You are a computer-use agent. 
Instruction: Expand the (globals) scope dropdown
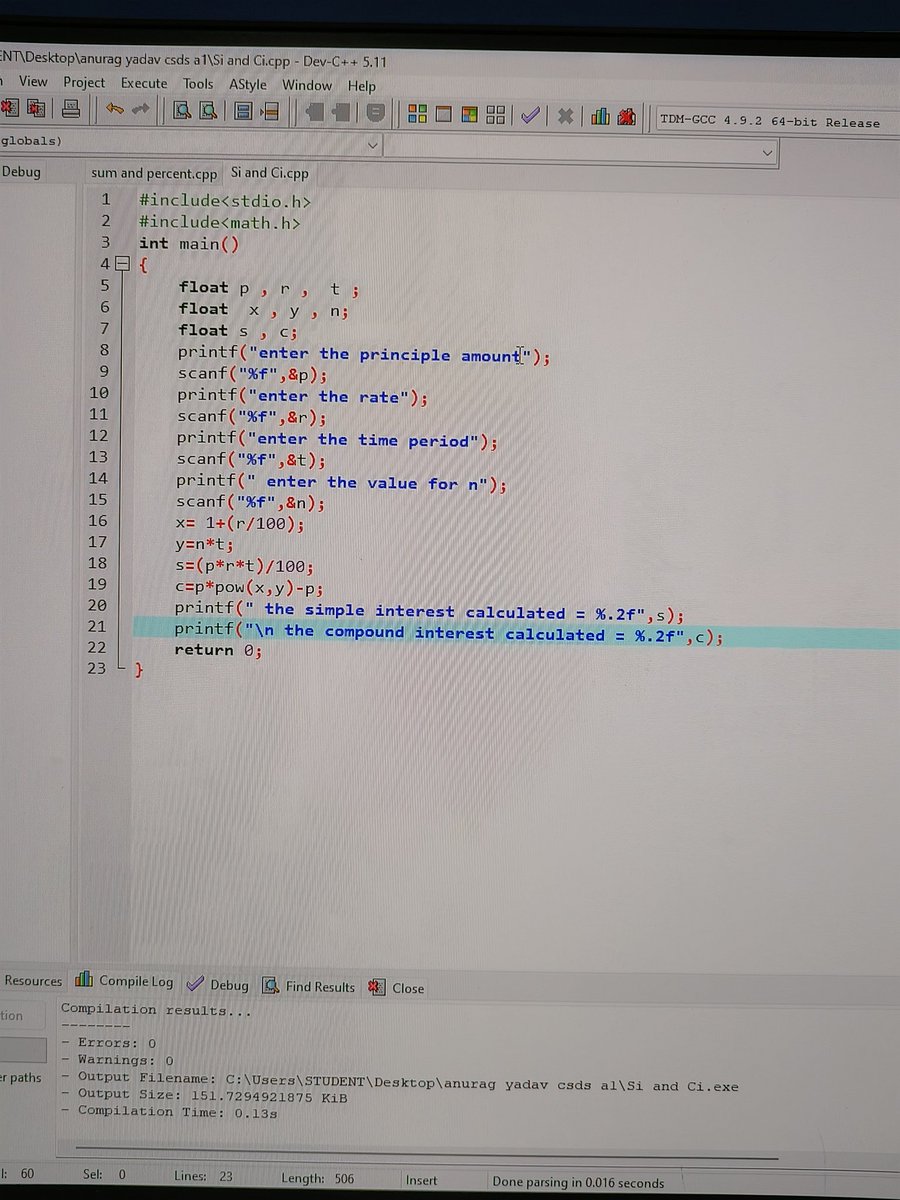[372, 145]
